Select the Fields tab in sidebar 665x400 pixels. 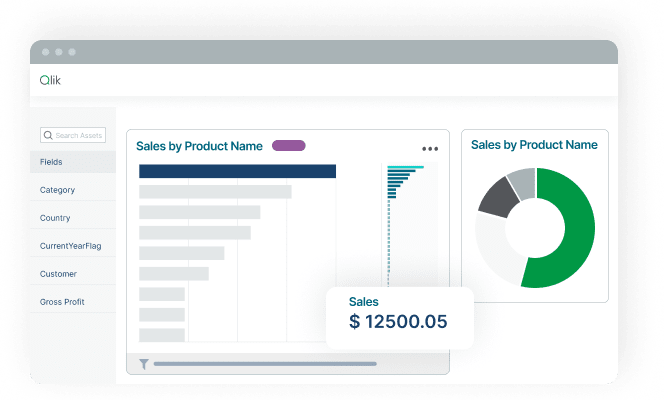[x=73, y=162]
